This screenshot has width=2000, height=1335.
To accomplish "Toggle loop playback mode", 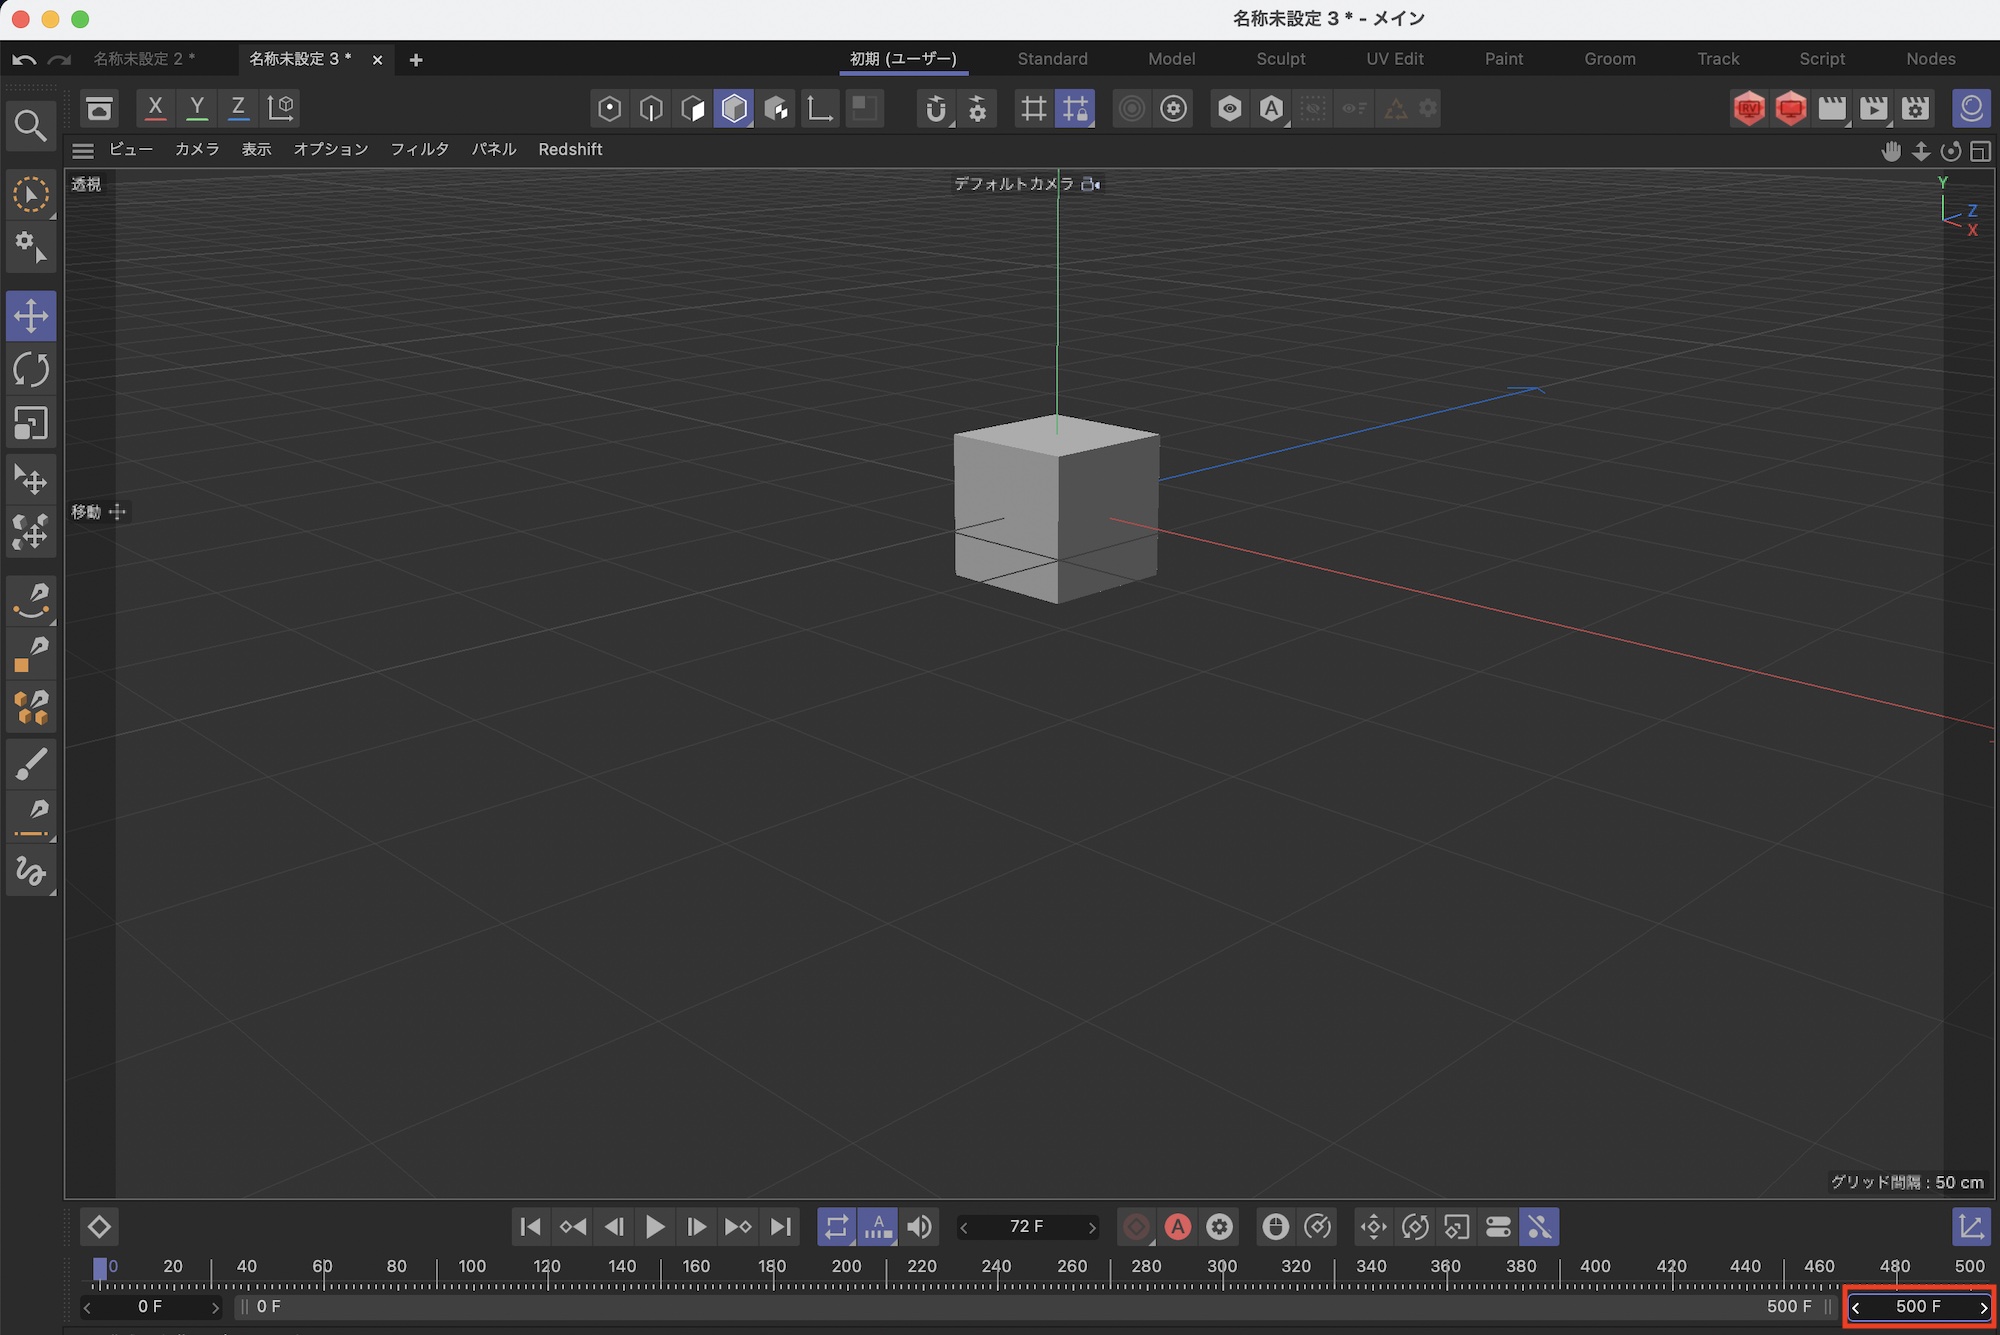I will click(x=836, y=1227).
